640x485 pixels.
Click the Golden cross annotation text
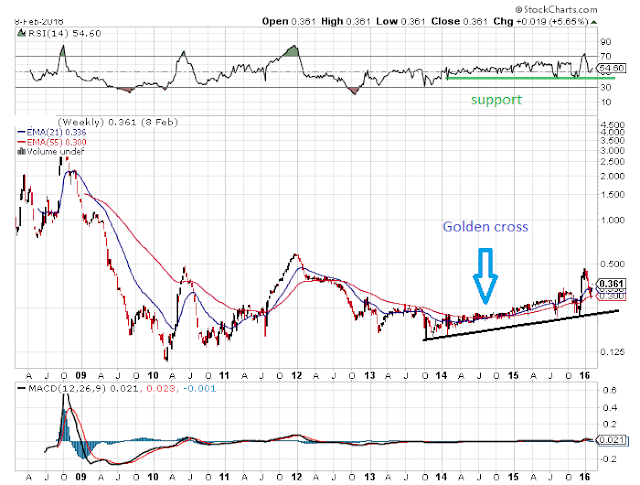pyautogui.click(x=485, y=227)
